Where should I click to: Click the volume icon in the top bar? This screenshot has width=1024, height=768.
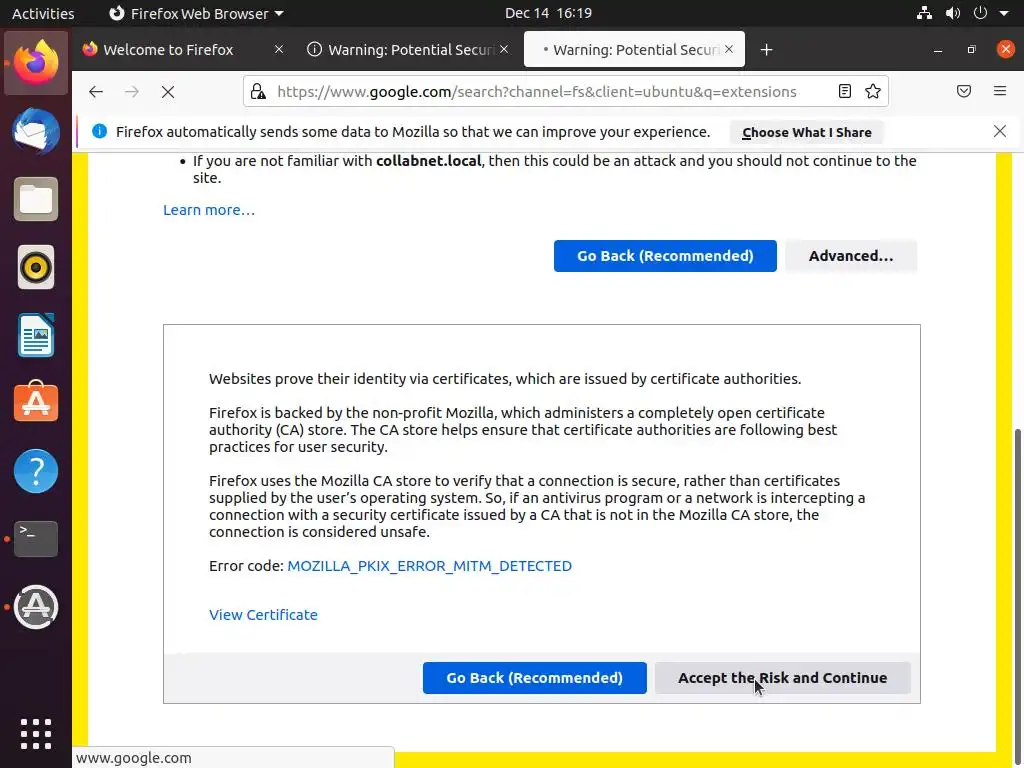point(953,13)
